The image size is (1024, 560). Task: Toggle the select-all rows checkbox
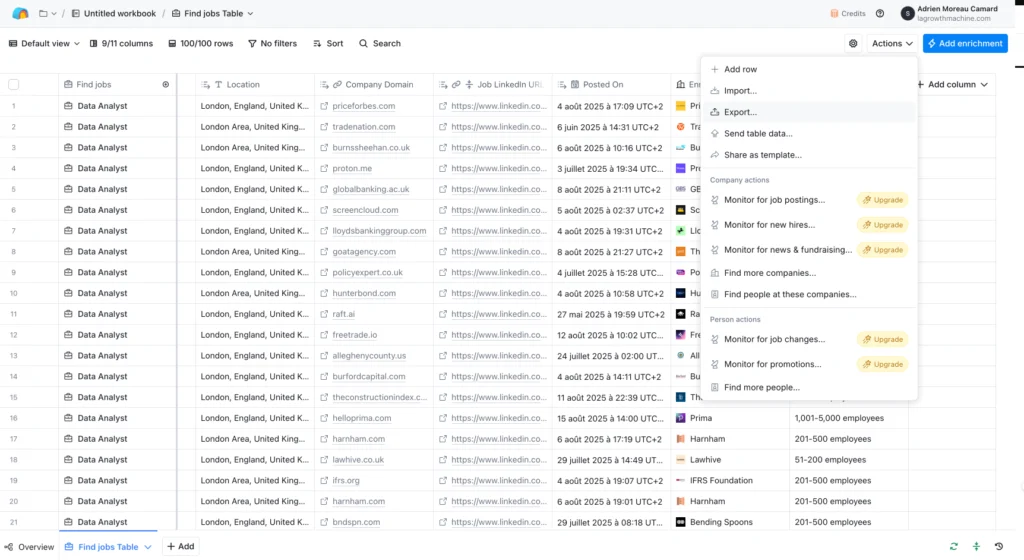(x=14, y=85)
